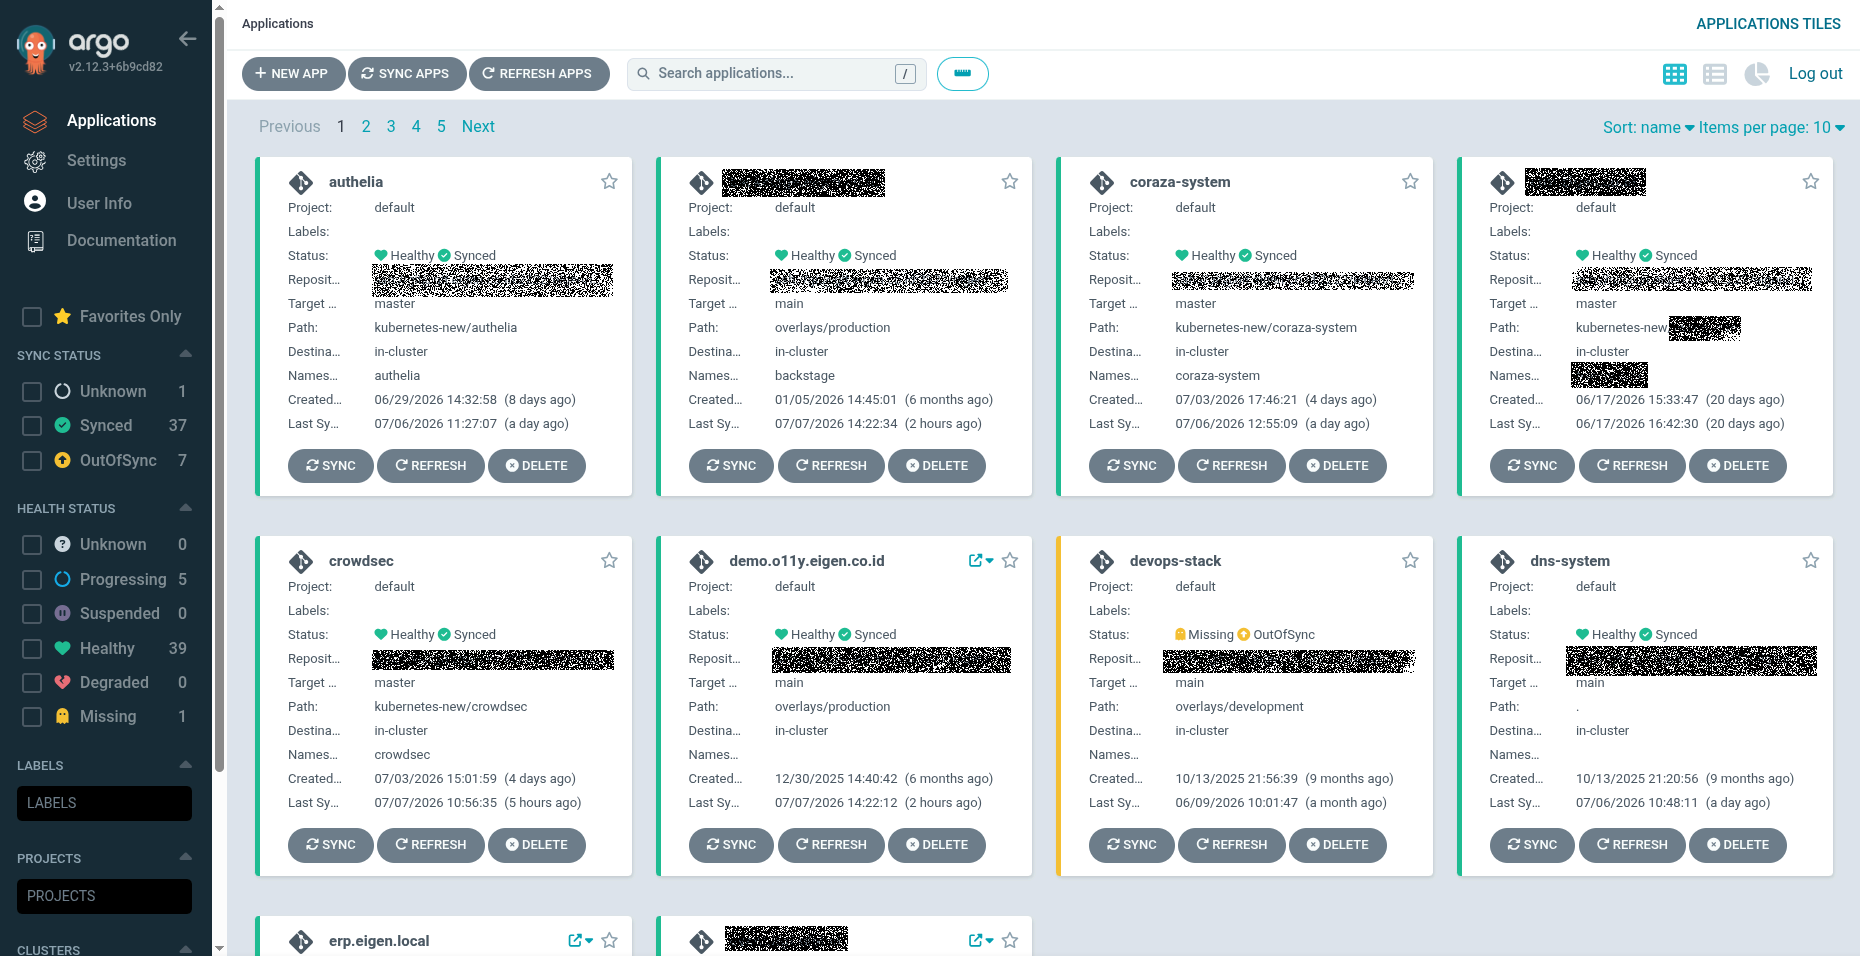Check the Synced filter
This screenshot has height=956, width=1860.
[x=32, y=426]
